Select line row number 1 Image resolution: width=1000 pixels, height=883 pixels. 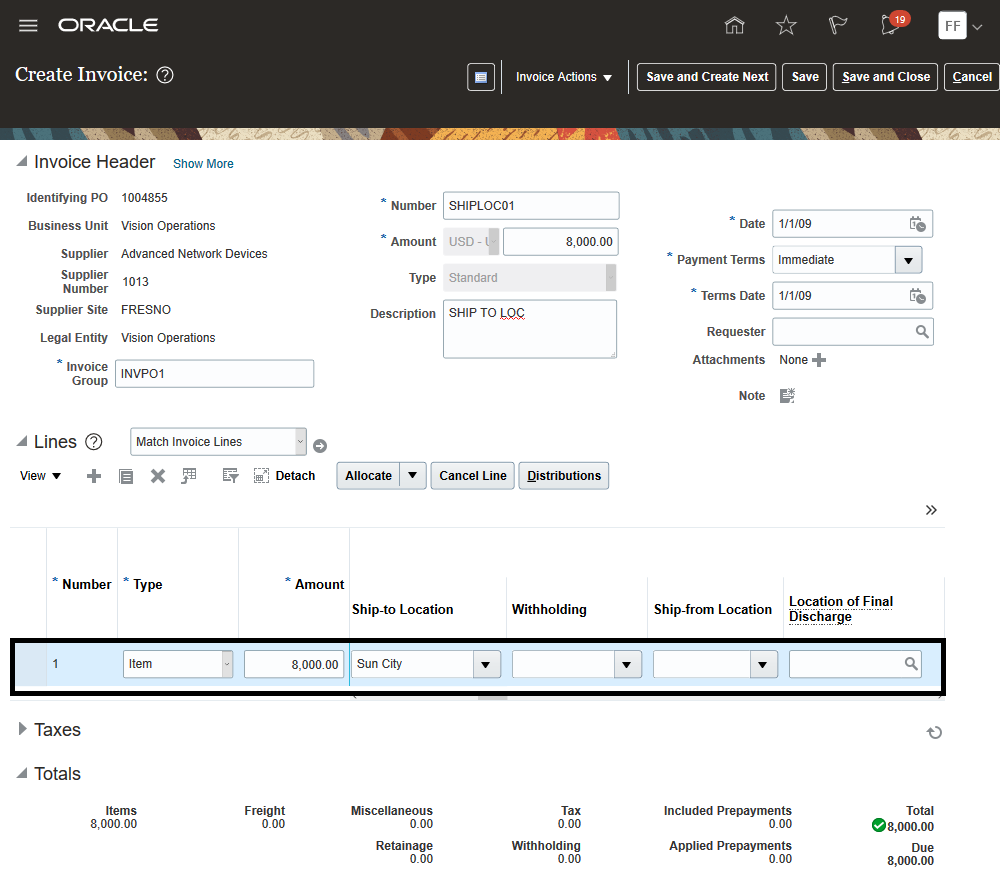click(x=55, y=664)
